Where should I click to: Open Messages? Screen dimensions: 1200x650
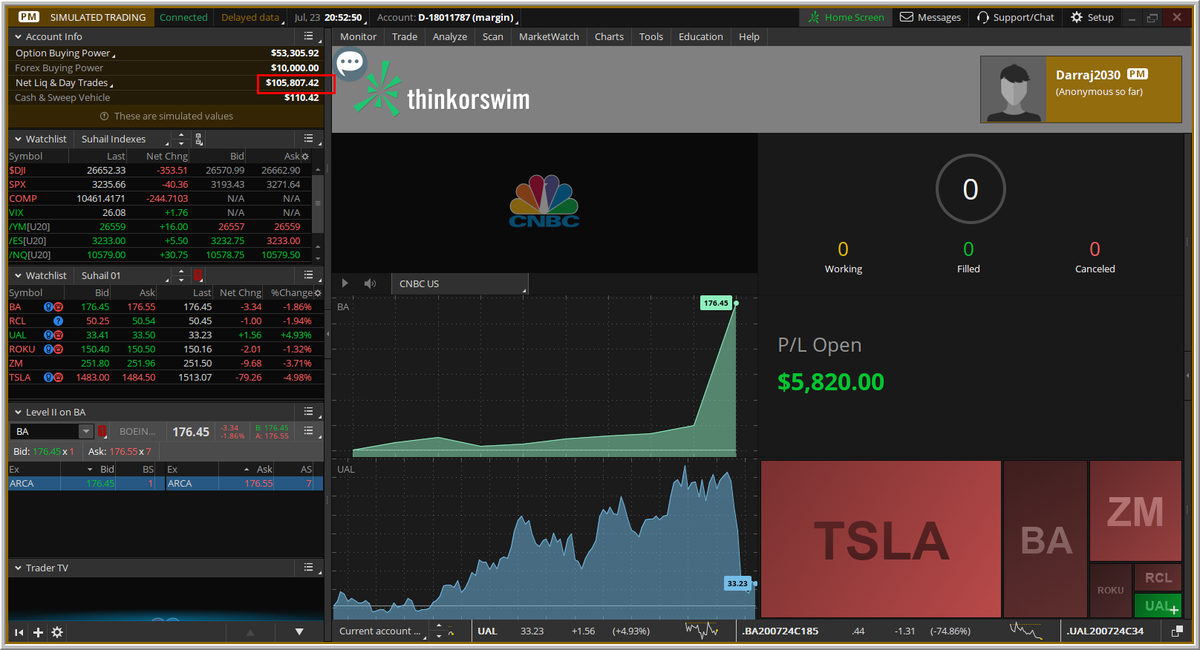(930, 17)
